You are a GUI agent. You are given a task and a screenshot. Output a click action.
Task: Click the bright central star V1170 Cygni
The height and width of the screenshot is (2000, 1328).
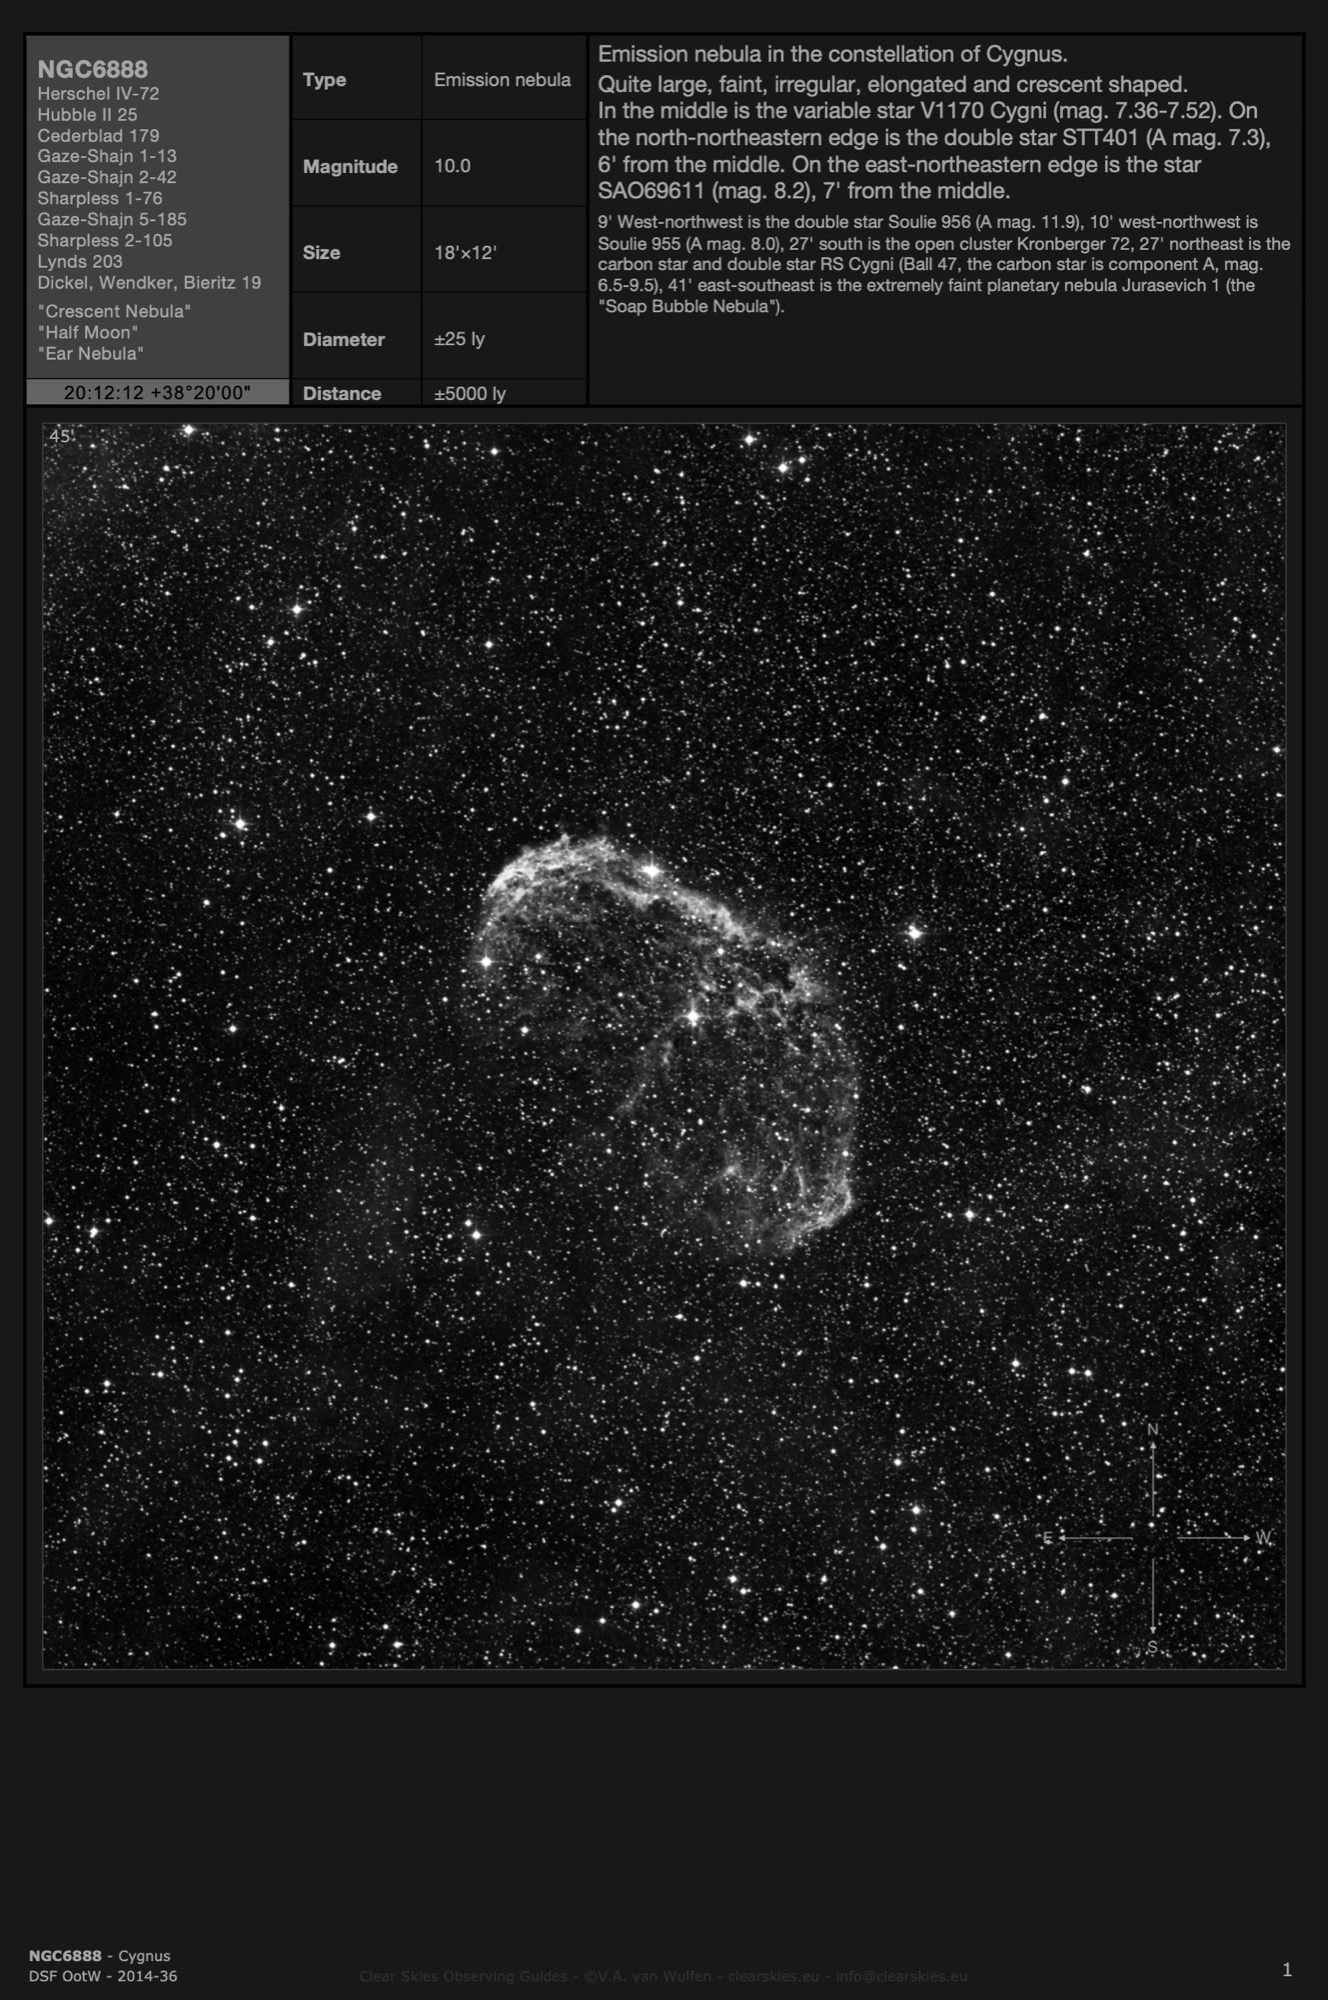691,1017
